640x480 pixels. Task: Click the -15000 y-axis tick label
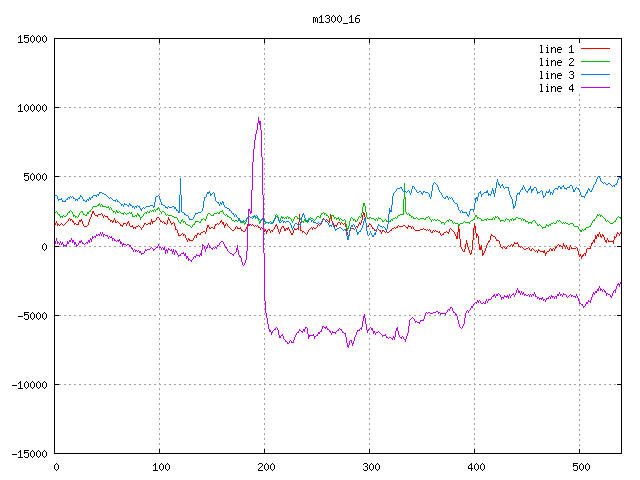[29, 454]
